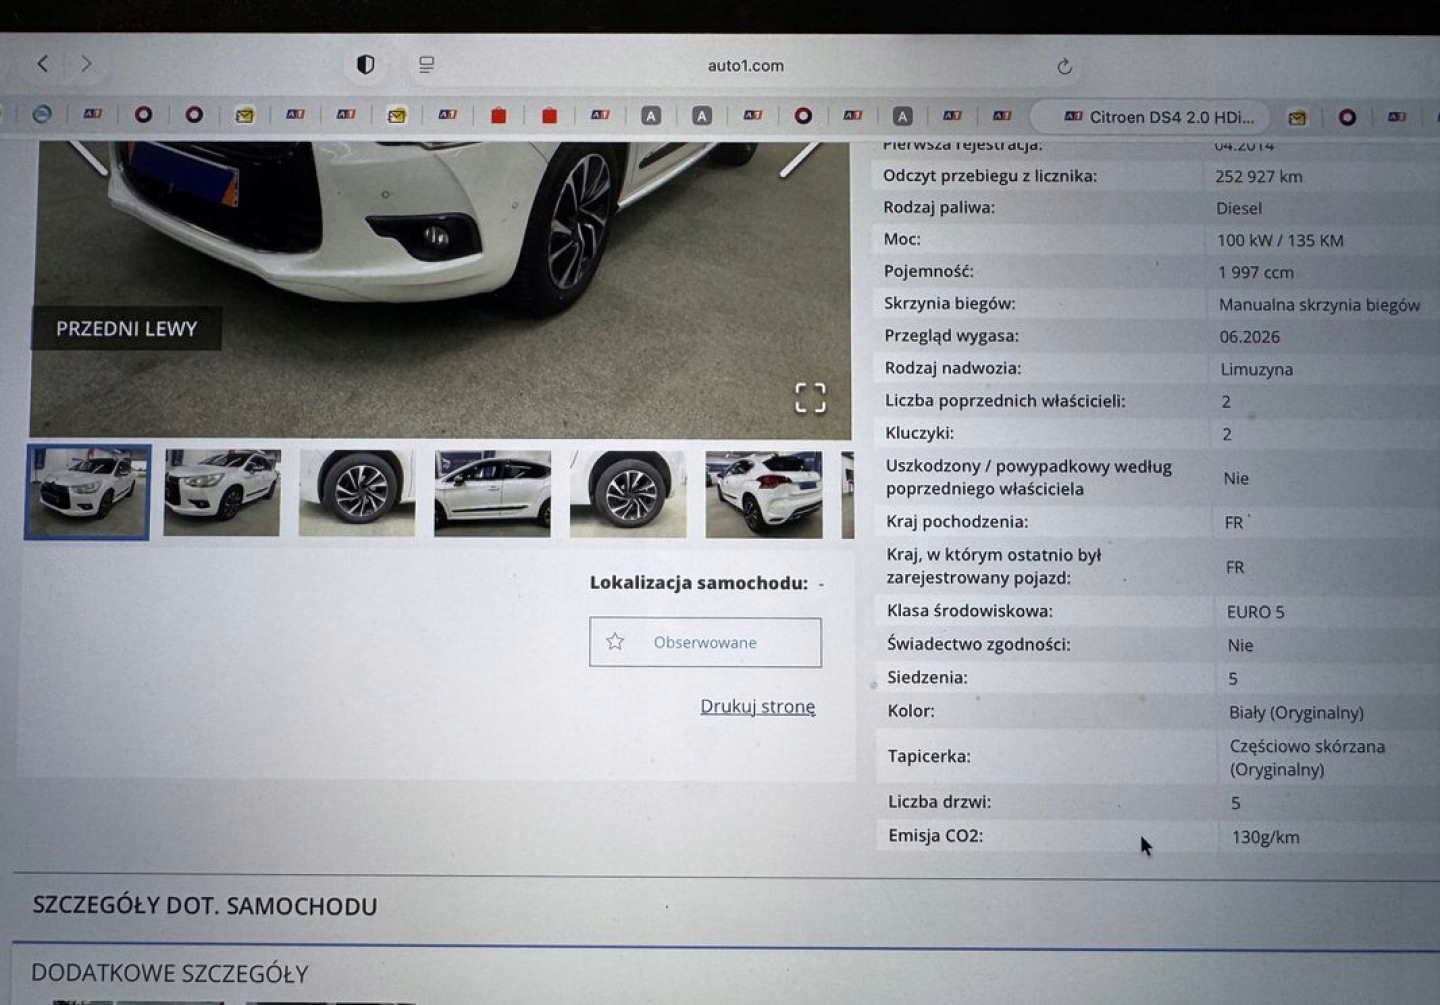The image size is (1440, 1005).
Task: Open the wheel thumbnail between side and rear views
Action: coord(628,494)
